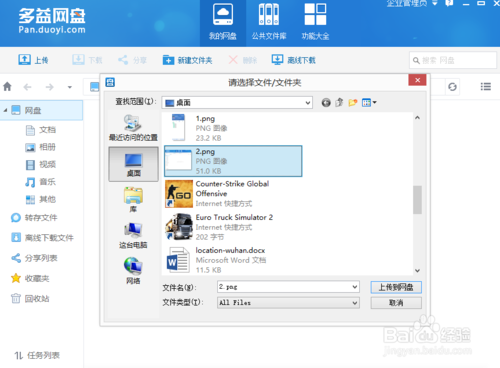Navigate forward with right arrow
The height and width of the screenshot is (368, 500).
click(49, 87)
